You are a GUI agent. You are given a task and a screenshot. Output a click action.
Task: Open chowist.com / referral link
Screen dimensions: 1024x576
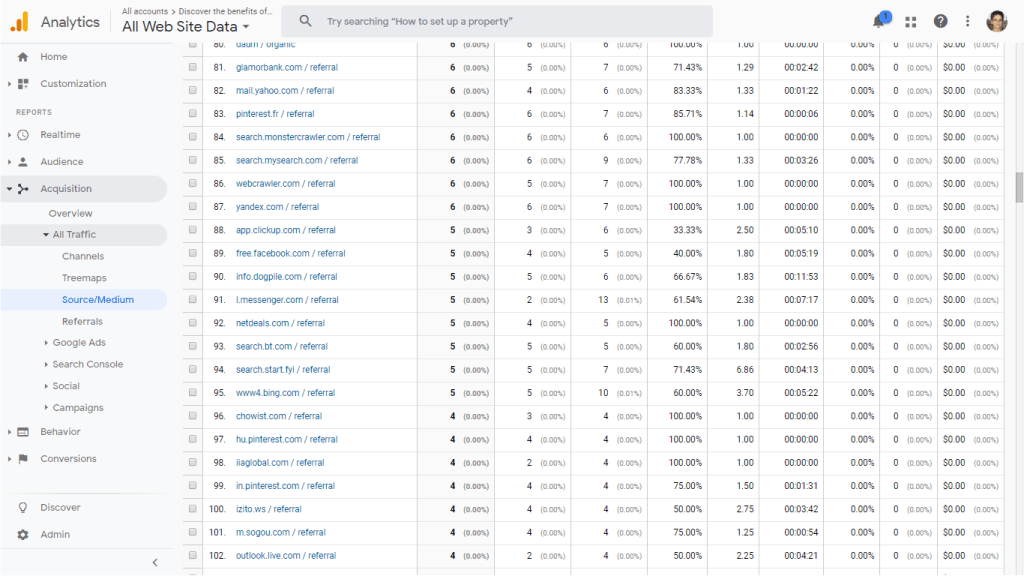point(279,416)
